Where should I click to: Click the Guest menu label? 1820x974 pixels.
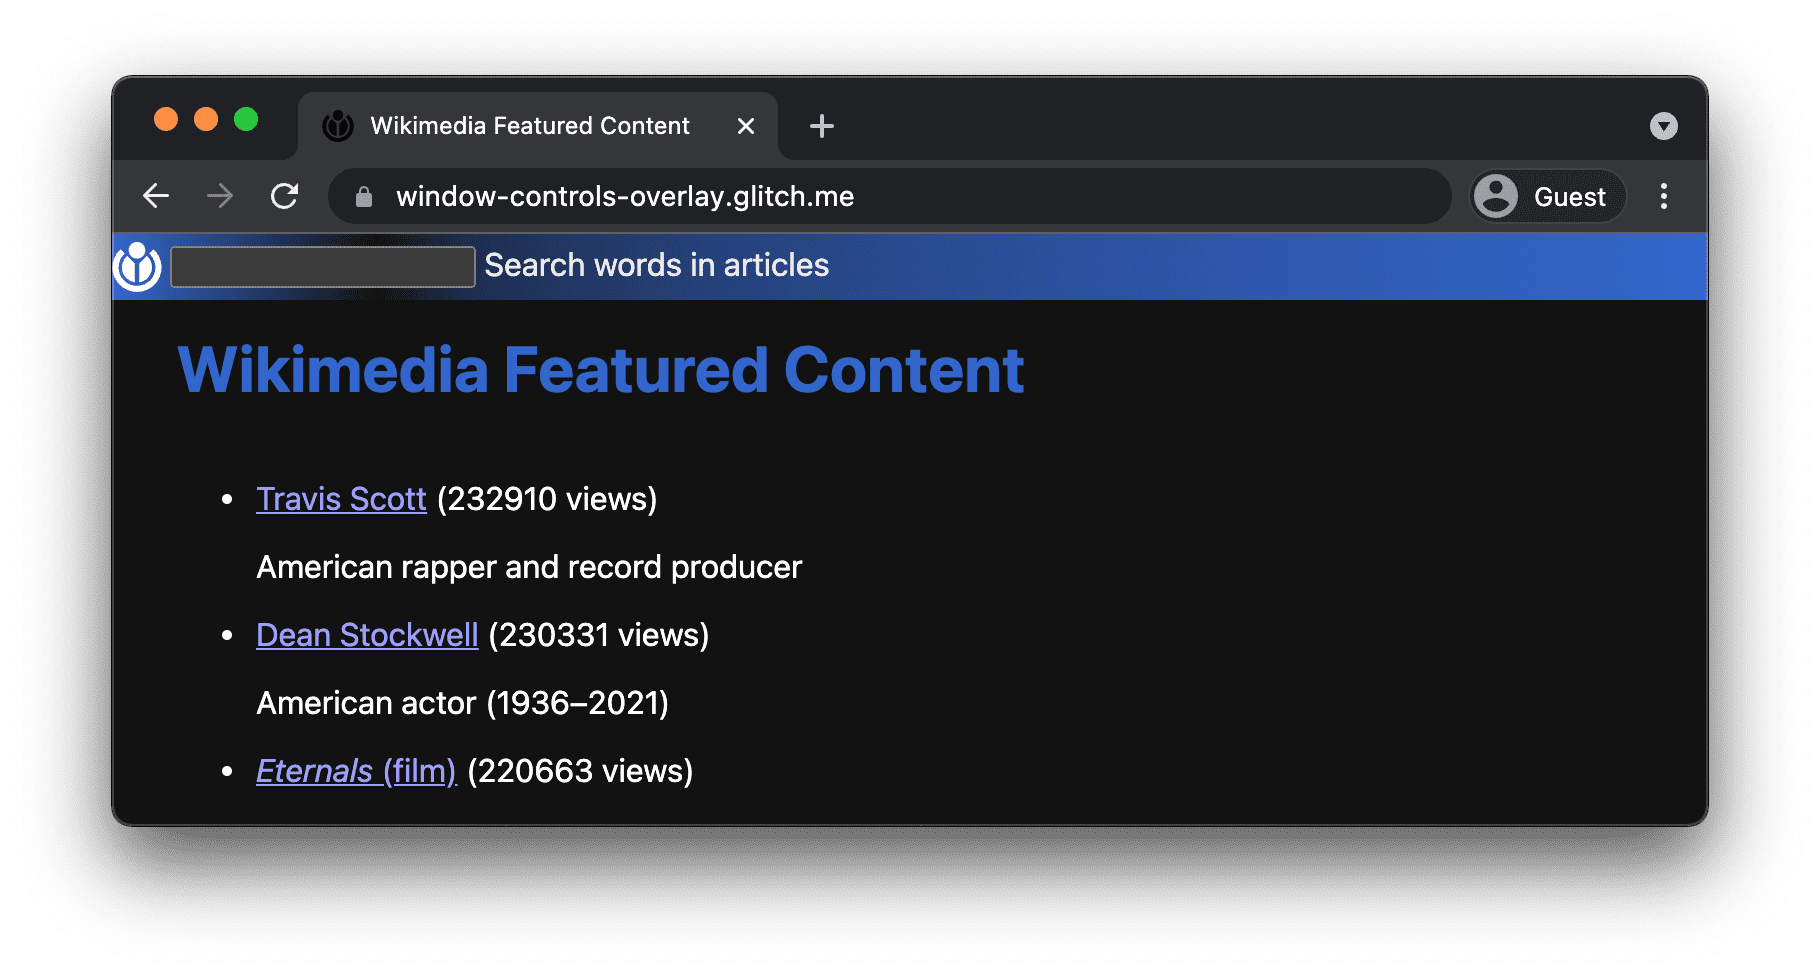(x=1570, y=196)
